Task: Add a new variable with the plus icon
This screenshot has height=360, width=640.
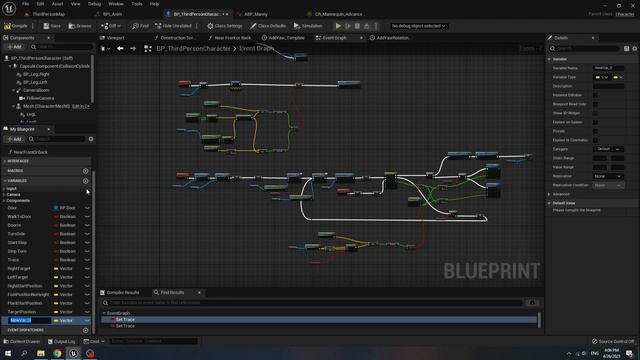Action: click(85, 180)
